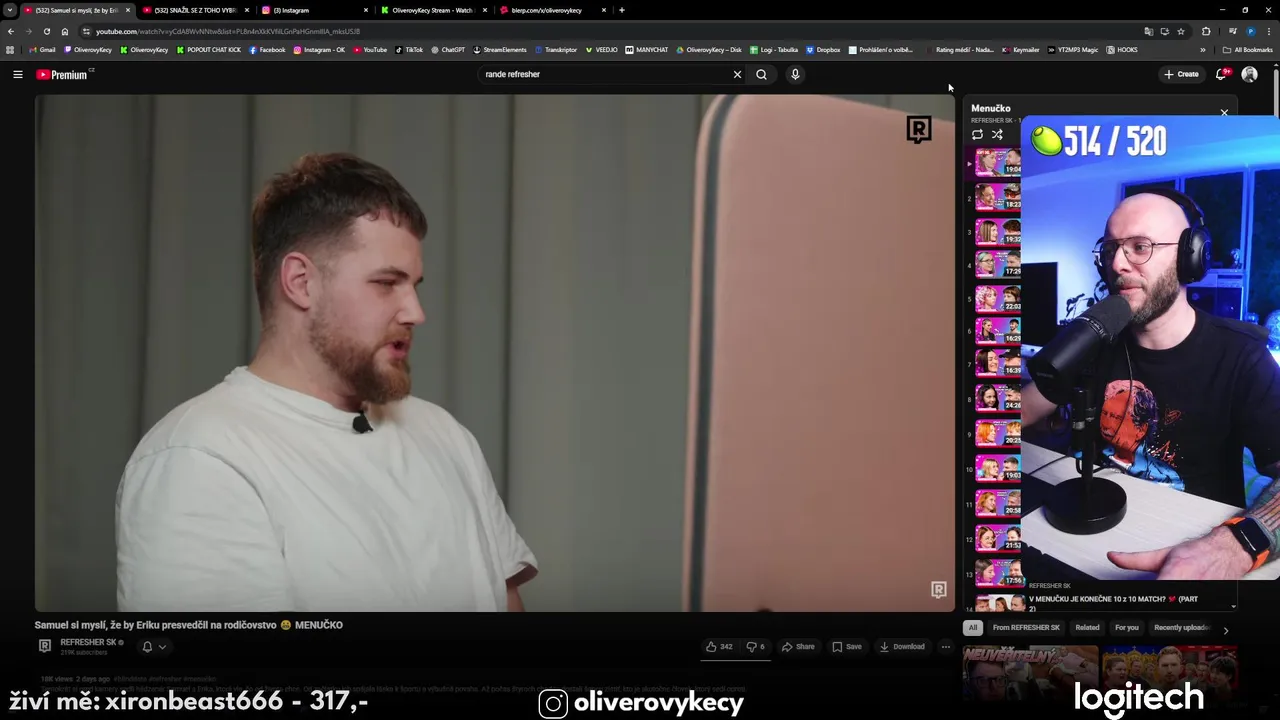Switch to Instagram tab
This screenshot has width=1280, height=720.
pyautogui.click(x=313, y=10)
